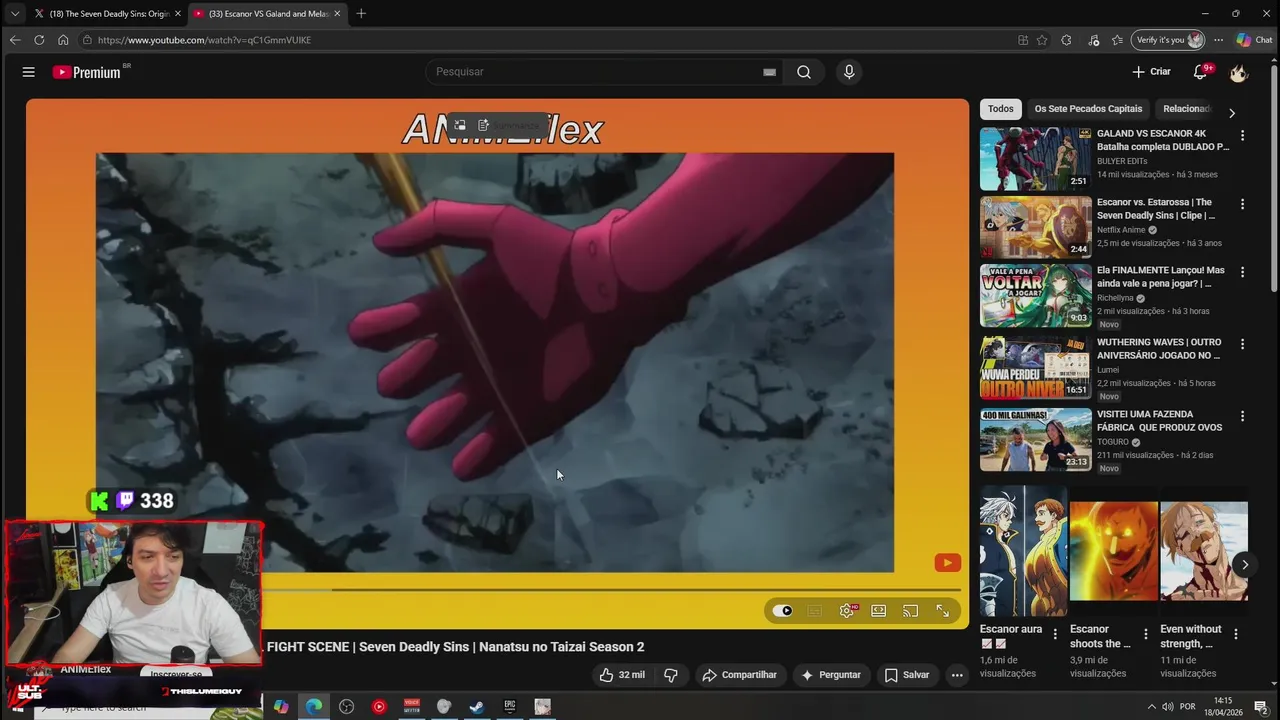Open the tab search dropdown

pos(14,13)
